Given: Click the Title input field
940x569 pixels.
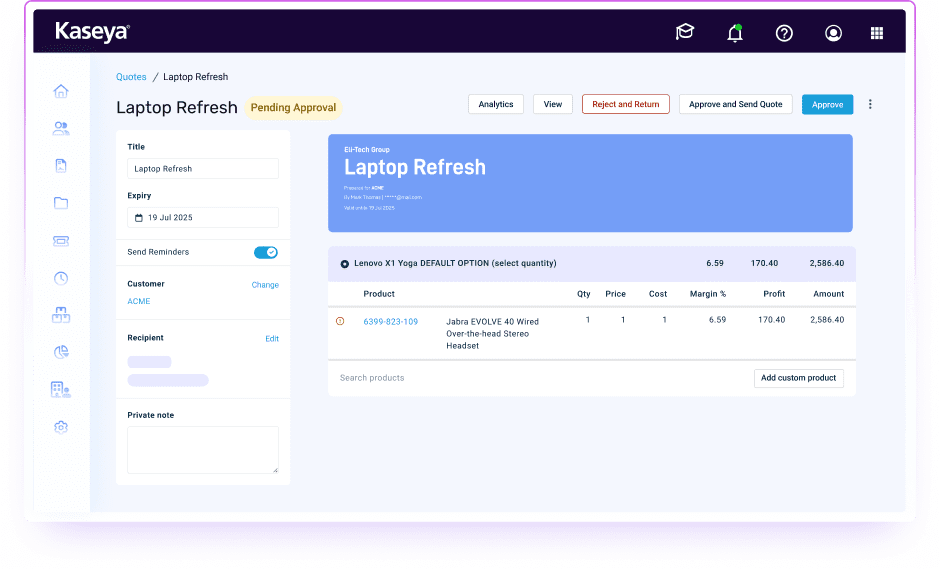Looking at the screenshot, I should click(203, 168).
